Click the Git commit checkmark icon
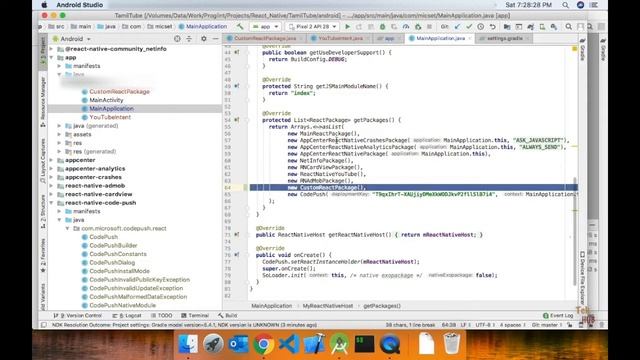Viewport: 640px width, 360px height. point(469,27)
